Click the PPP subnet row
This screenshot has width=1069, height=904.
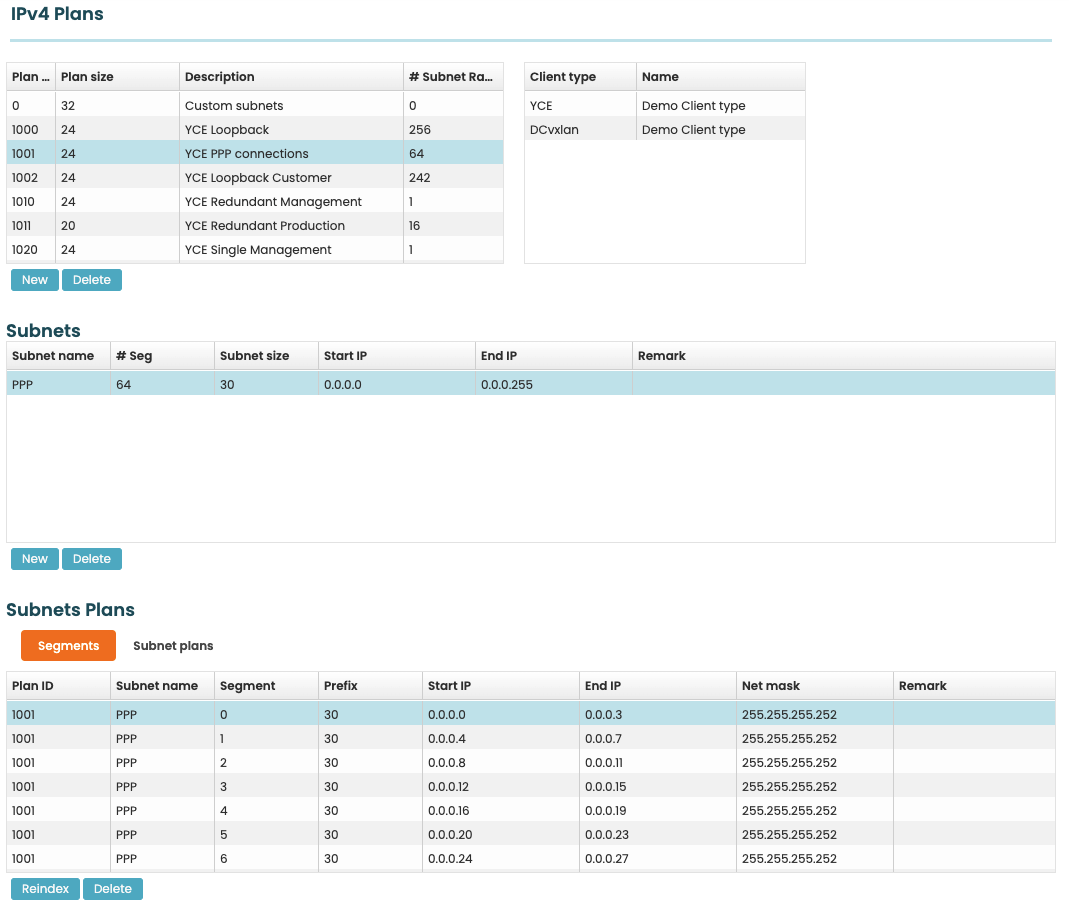[530, 384]
